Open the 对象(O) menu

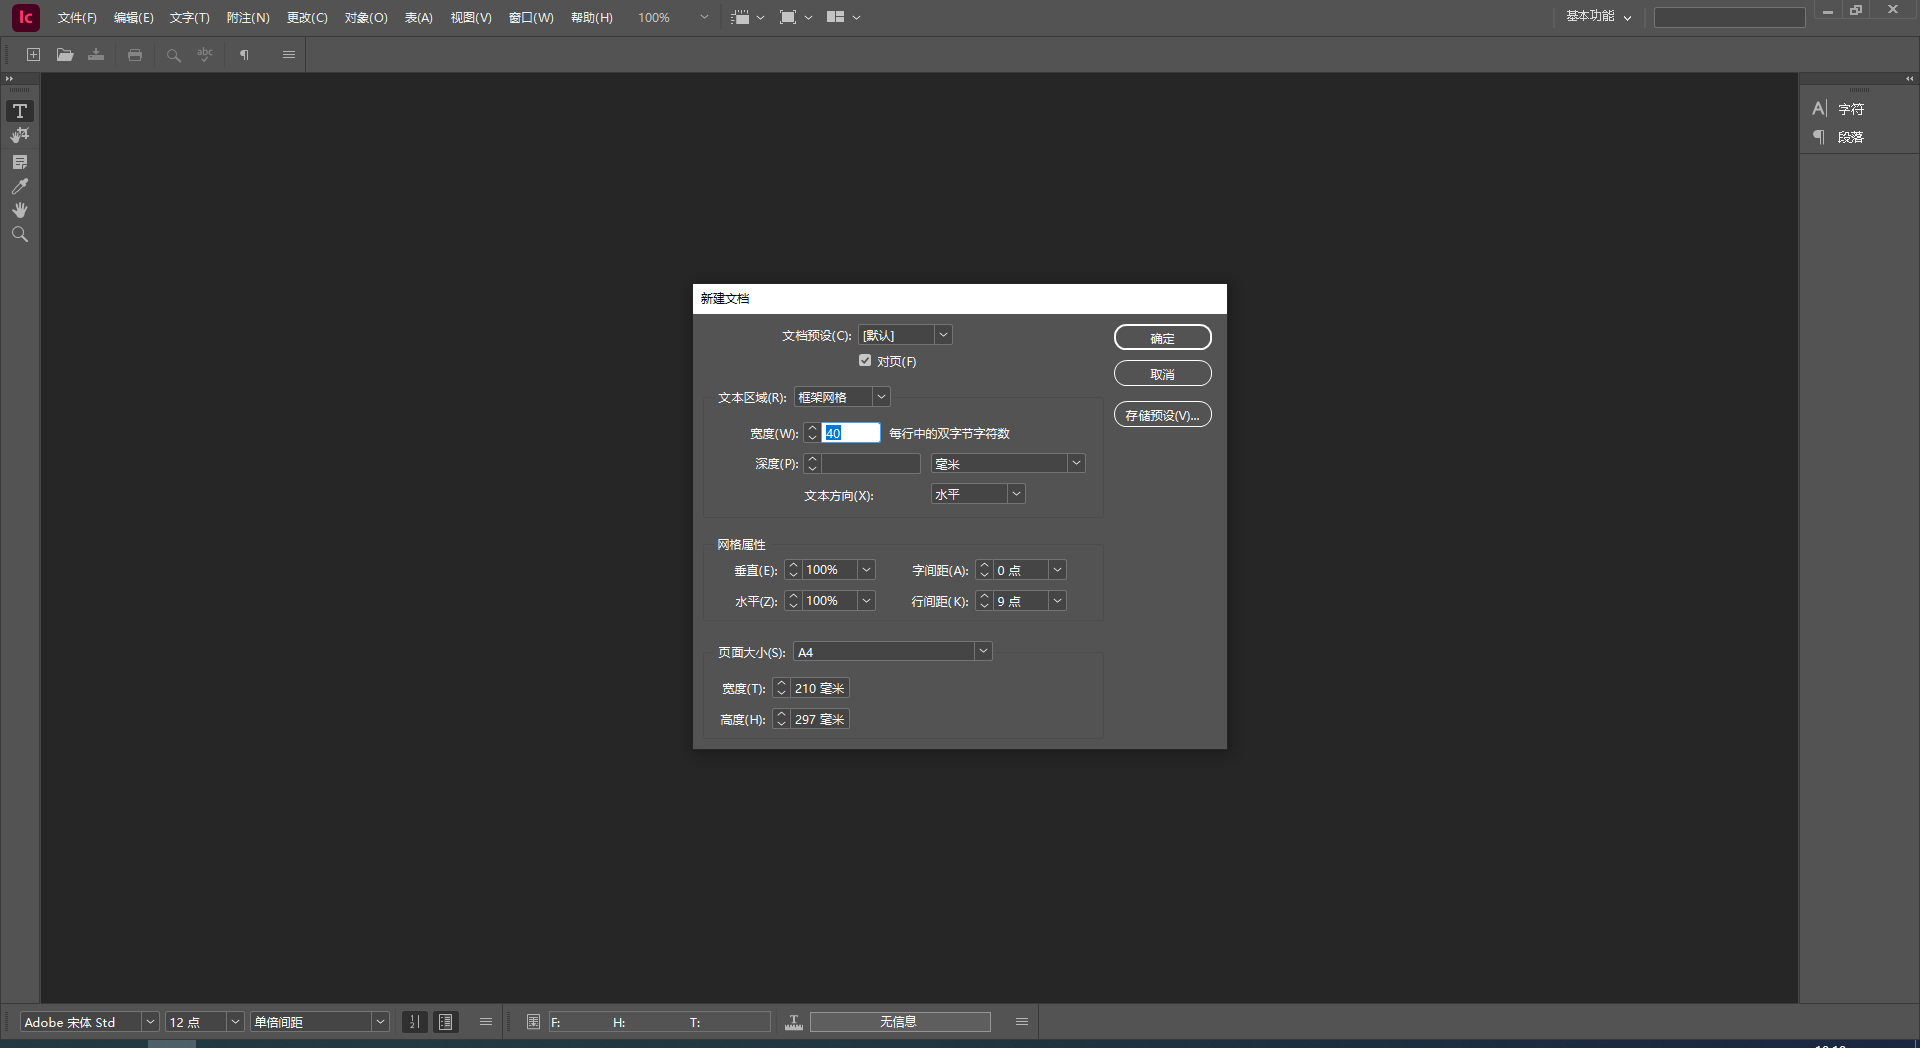pyautogui.click(x=366, y=18)
